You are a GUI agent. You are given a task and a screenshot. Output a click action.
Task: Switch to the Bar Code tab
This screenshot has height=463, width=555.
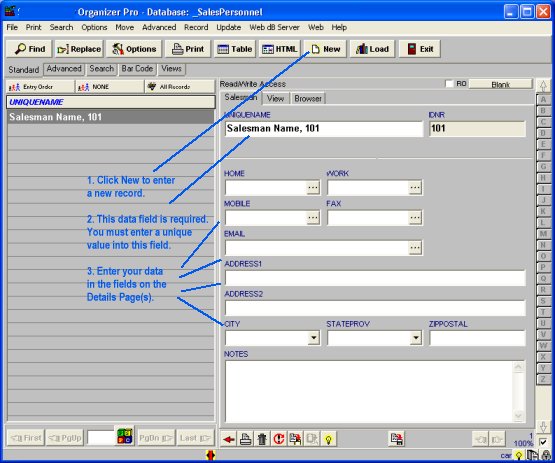click(x=137, y=69)
